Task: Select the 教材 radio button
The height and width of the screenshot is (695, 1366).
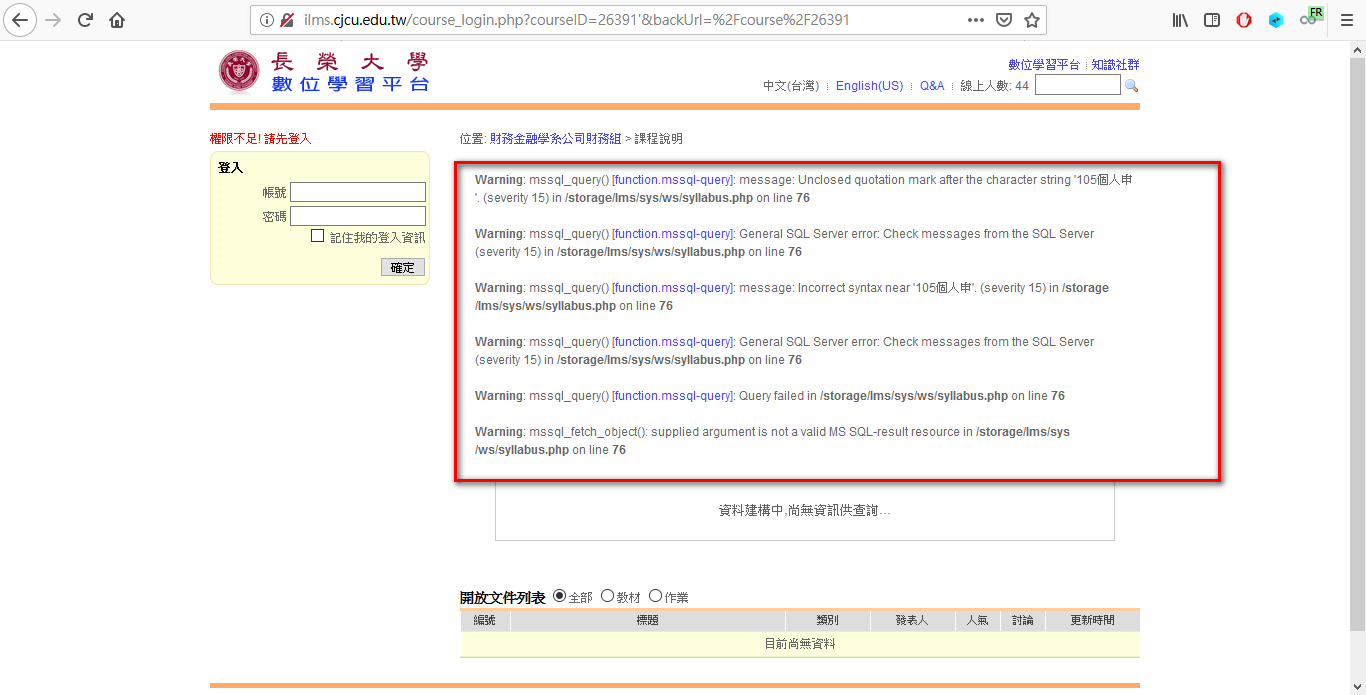Action: [607, 596]
